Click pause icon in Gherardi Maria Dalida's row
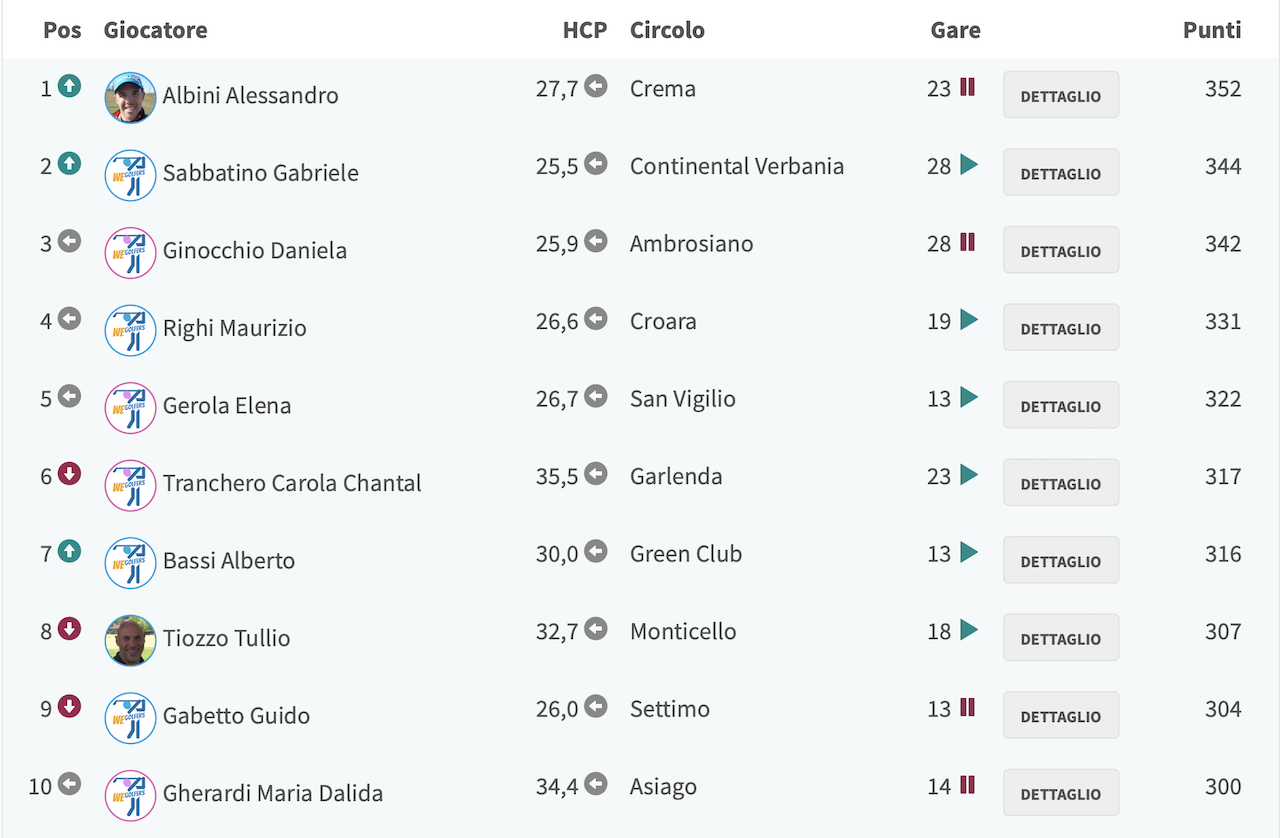Viewport: 1280px width, 838px height. [967, 785]
